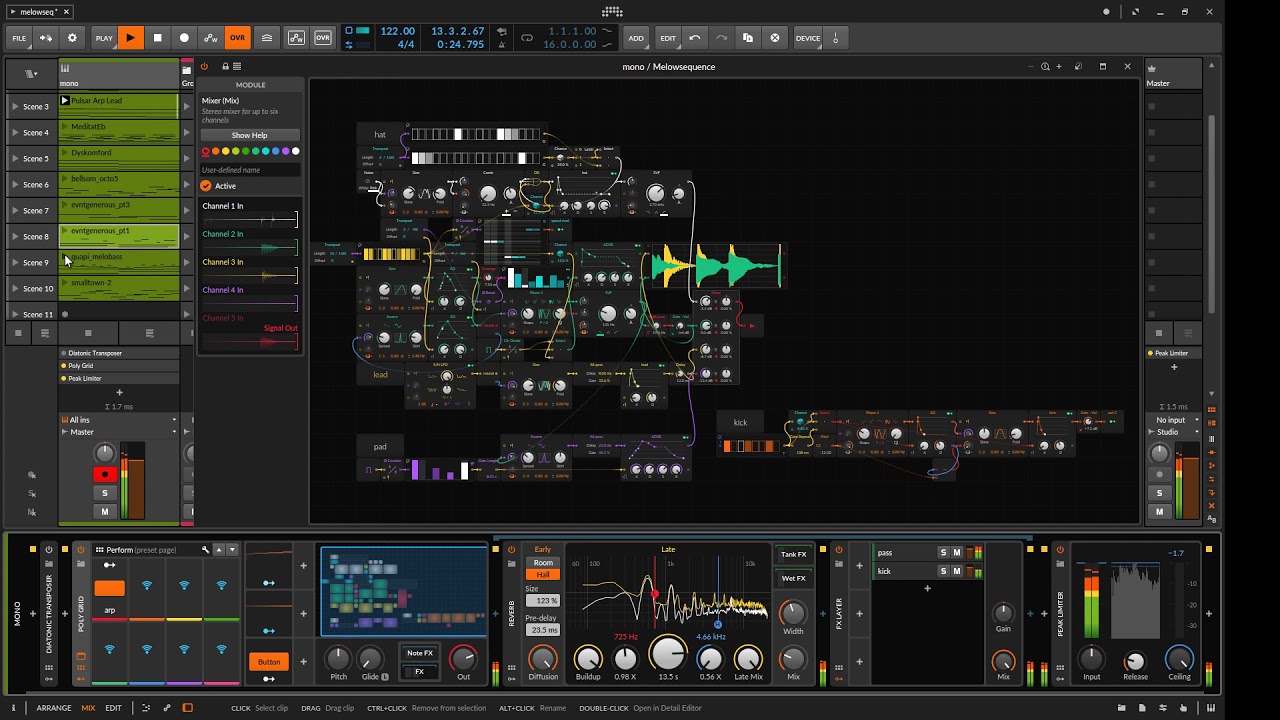Open the Tank FX chain
1280x720 pixels.
(793, 554)
